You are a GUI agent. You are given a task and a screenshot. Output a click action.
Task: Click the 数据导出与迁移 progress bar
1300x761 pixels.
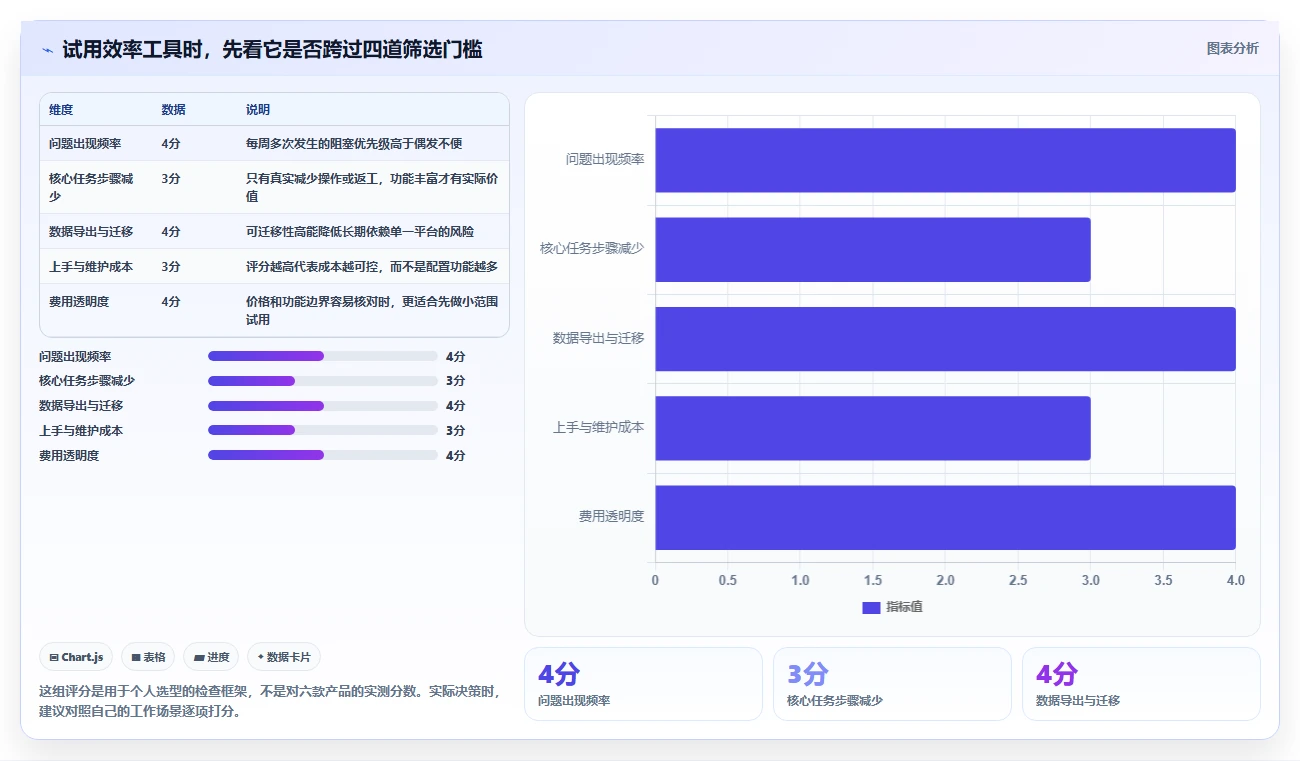click(x=323, y=406)
